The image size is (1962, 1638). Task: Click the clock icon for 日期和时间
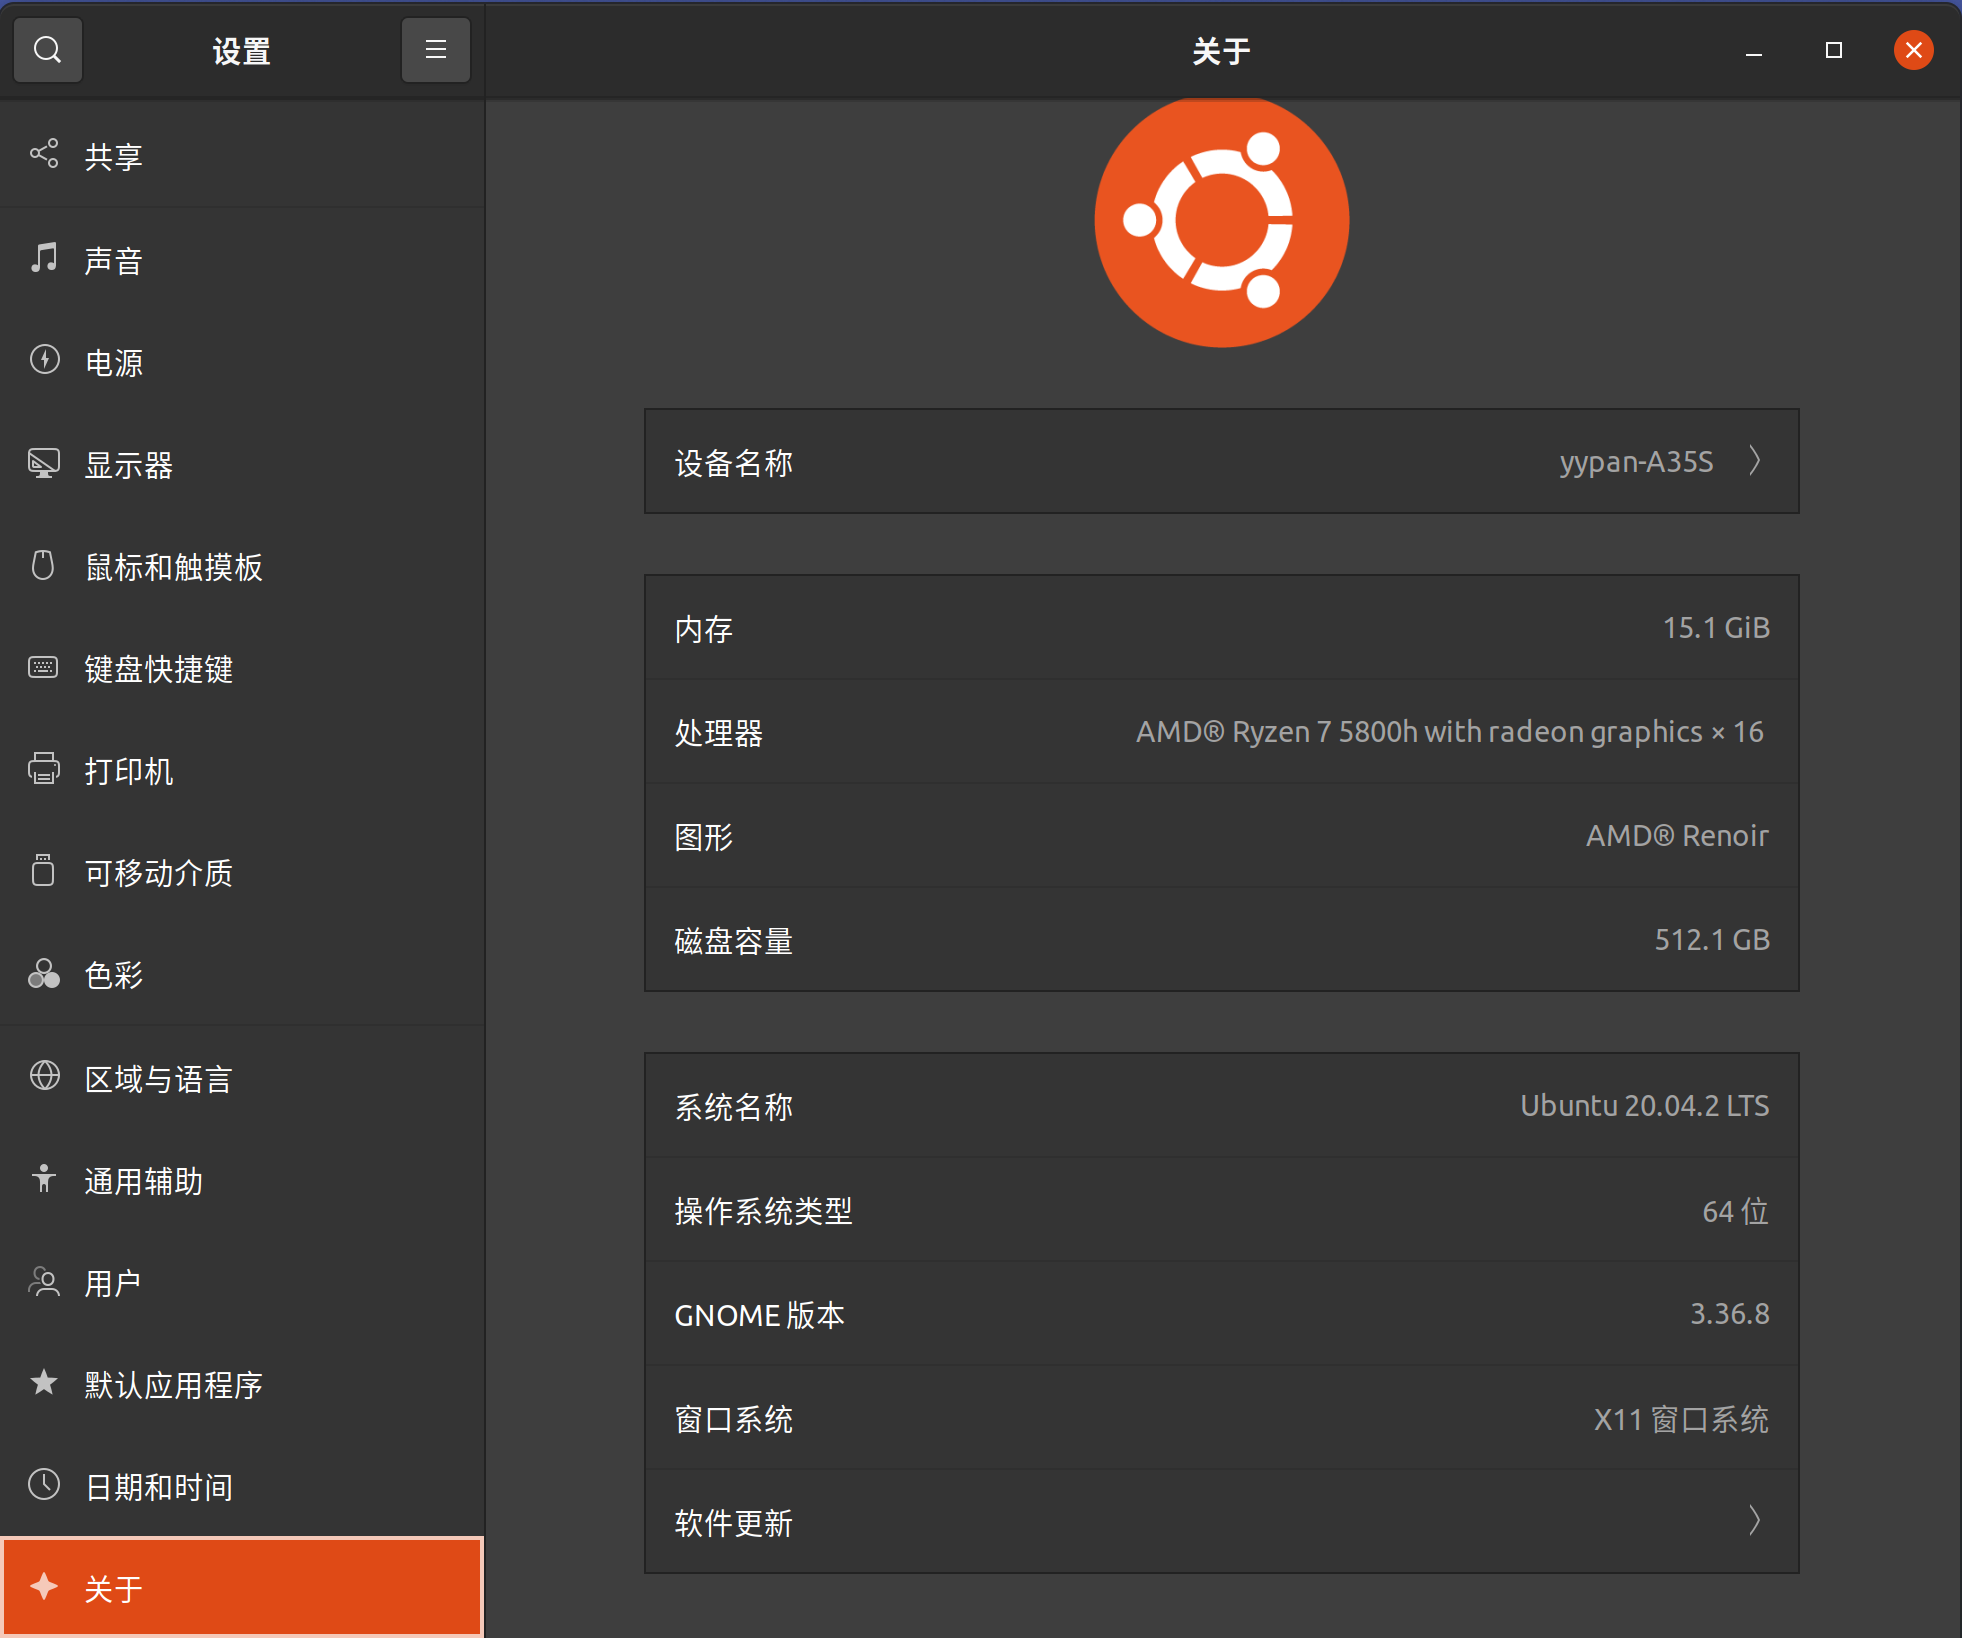[x=44, y=1485]
